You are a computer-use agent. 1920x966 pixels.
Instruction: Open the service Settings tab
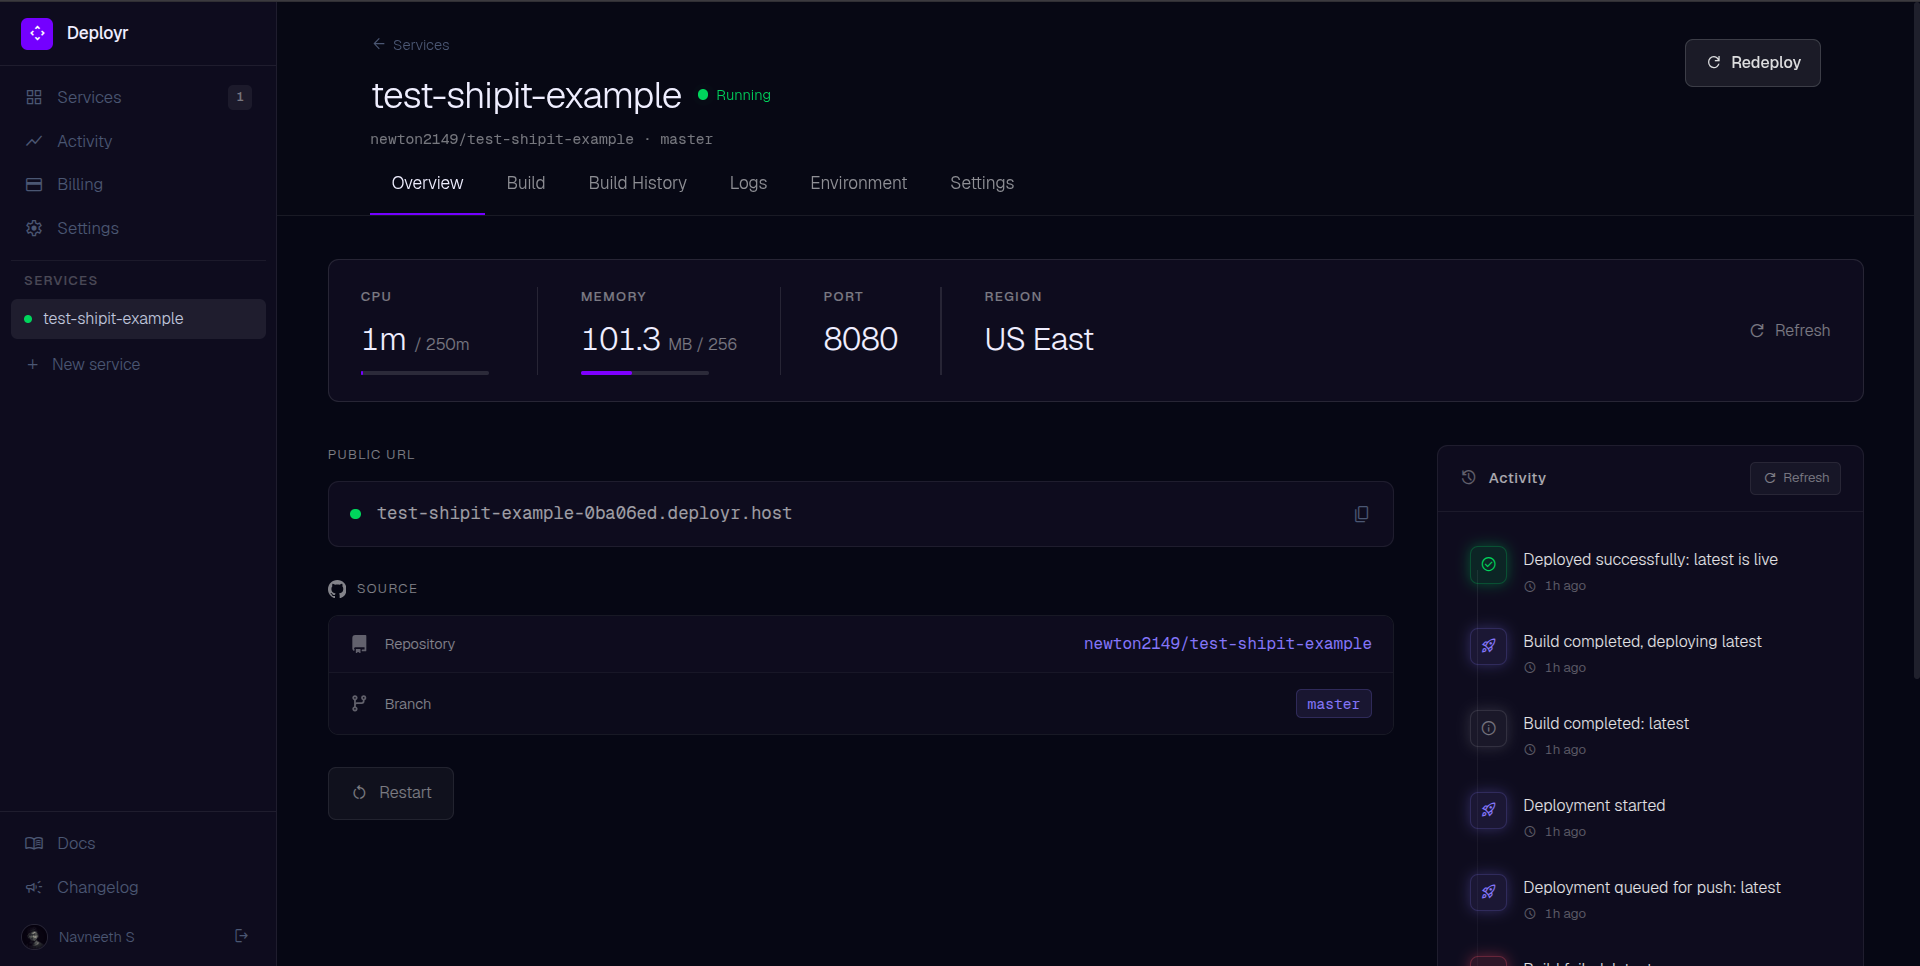[982, 183]
